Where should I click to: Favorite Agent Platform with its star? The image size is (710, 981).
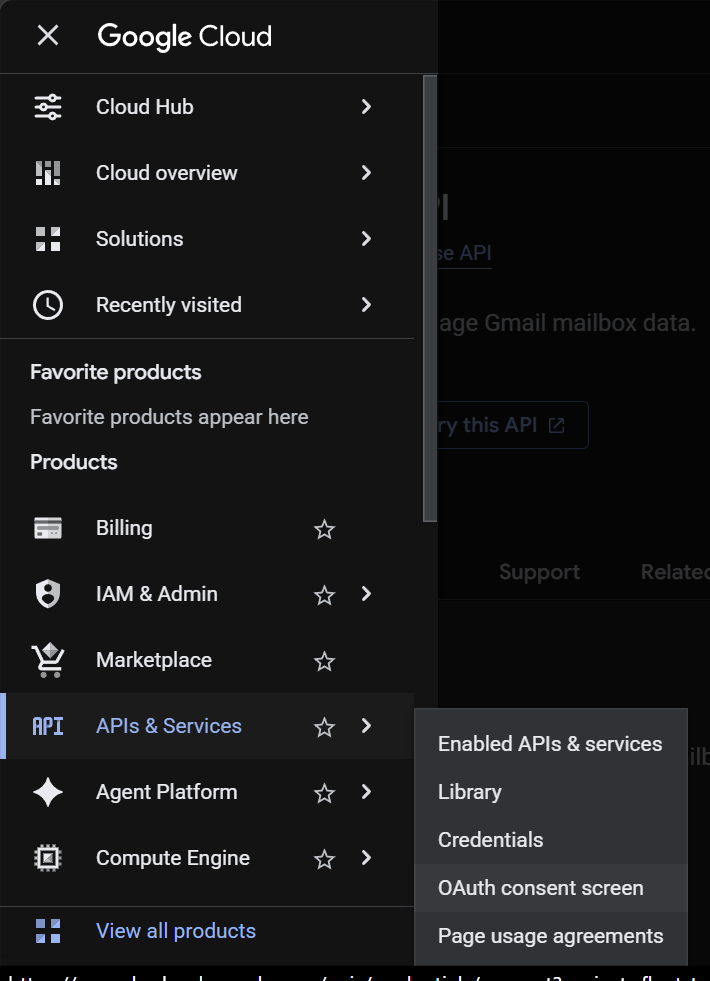click(x=324, y=793)
